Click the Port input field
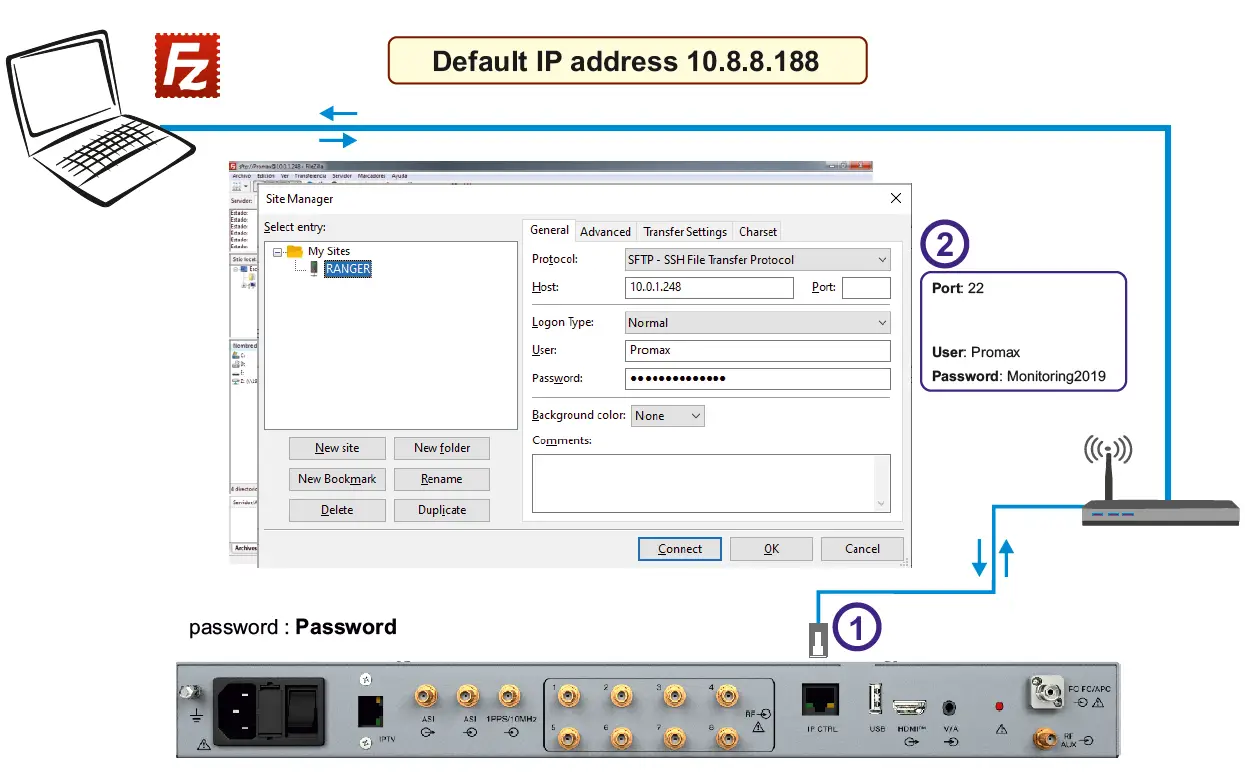Viewport: 1245px width, 773px height. 866,288
